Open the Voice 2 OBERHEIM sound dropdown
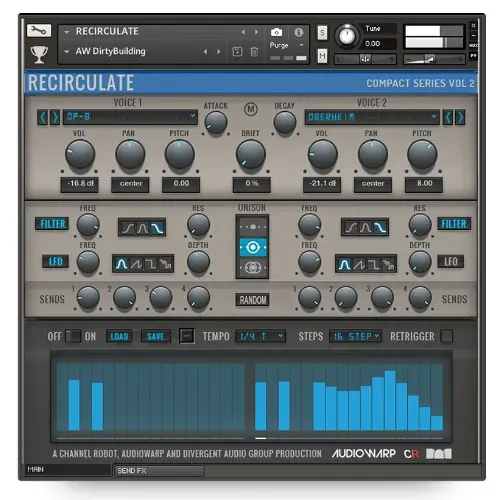 (x=372, y=117)
